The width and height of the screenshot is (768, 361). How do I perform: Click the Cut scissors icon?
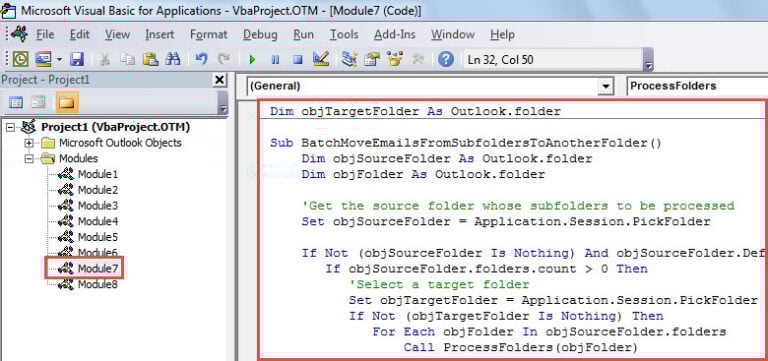pos(105,59)
